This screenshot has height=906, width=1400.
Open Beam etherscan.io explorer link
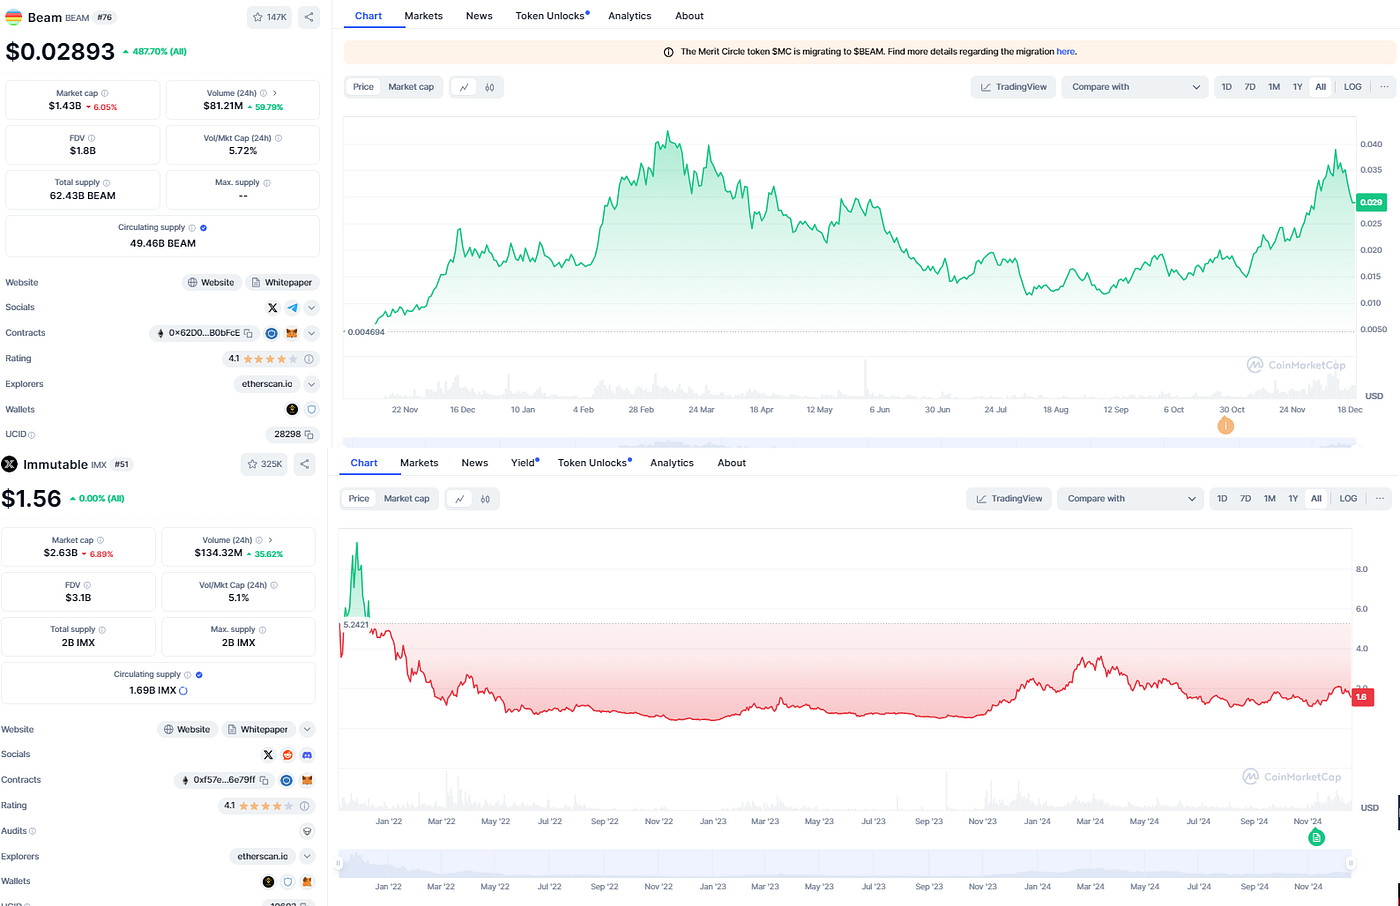[267, 384]
